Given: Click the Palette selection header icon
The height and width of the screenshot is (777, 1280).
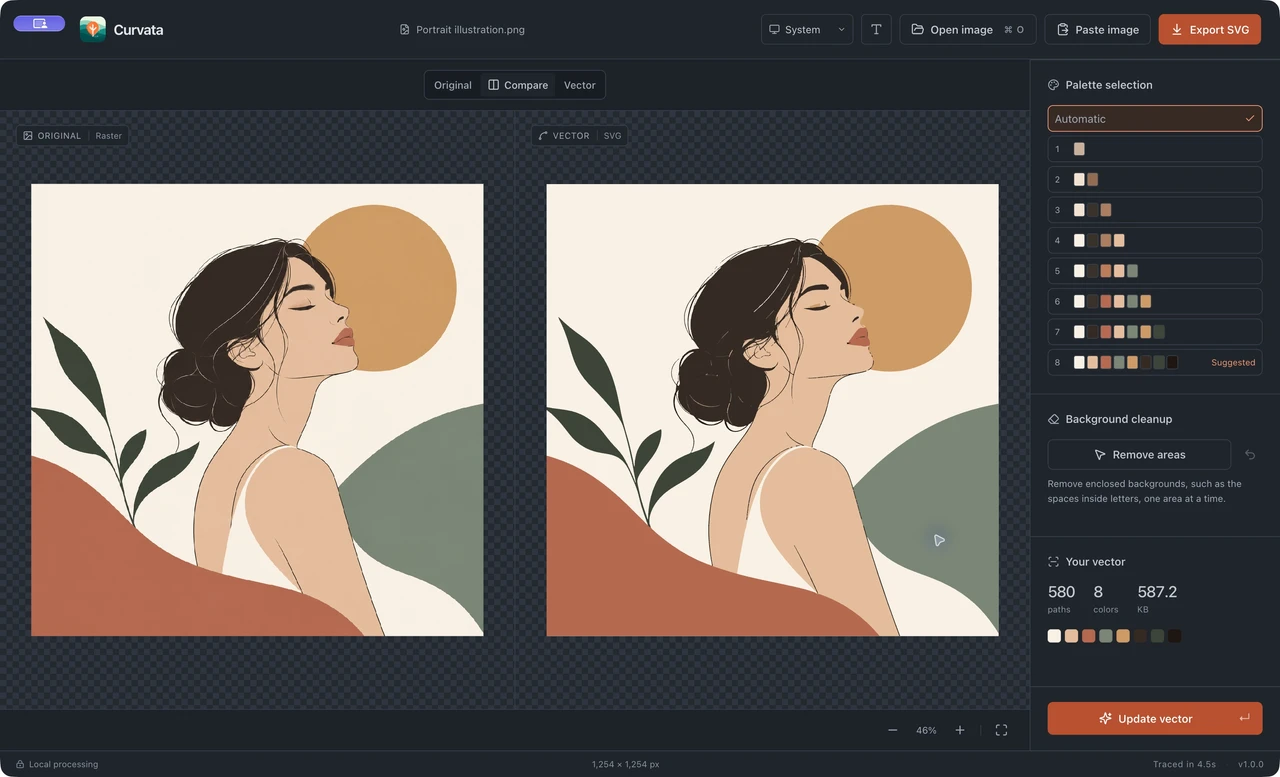Looking at the screenshot, I should click(x=1053, y=85).
